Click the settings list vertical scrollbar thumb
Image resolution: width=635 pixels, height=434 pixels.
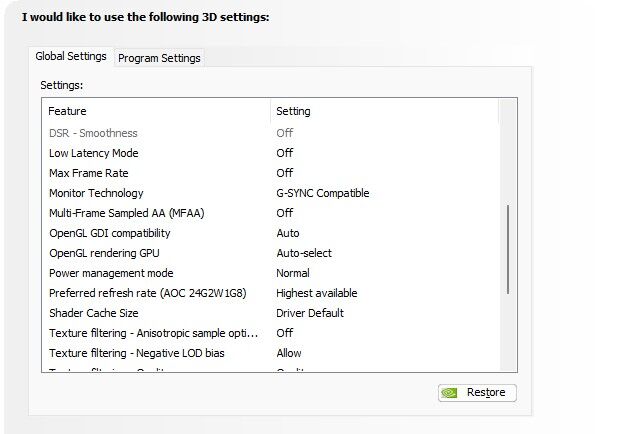508,249
